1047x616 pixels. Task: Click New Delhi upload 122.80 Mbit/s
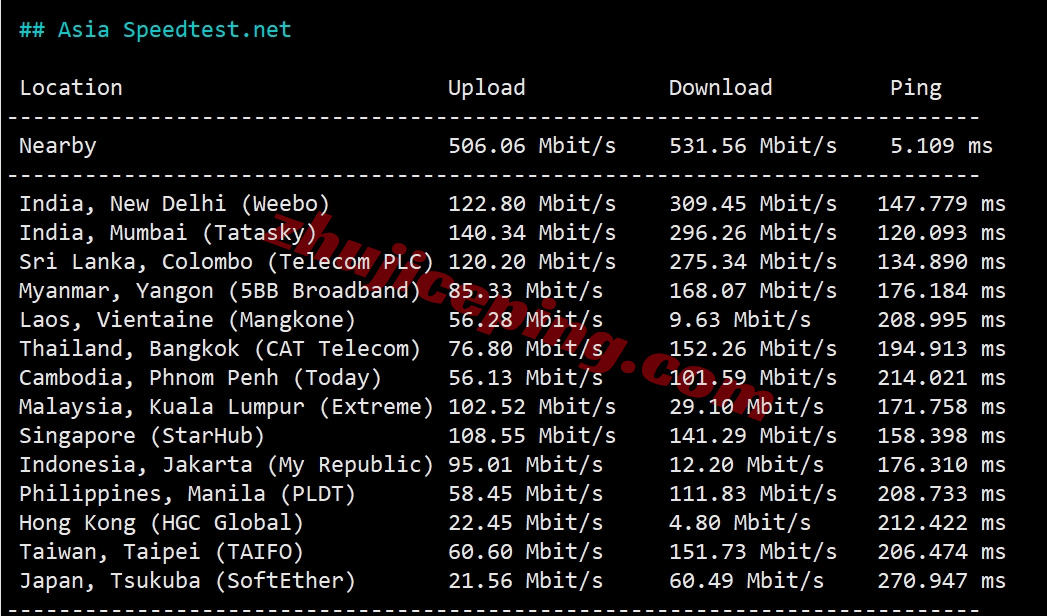[x=532, y=204]
